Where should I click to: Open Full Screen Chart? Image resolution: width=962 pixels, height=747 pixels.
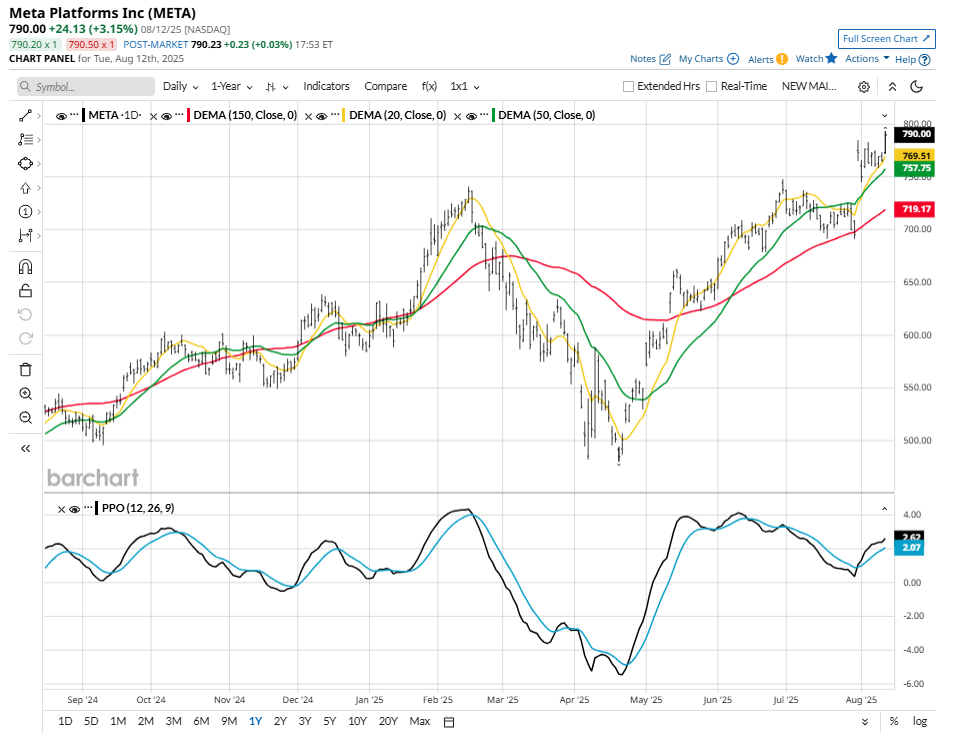[x=887, y=39]
